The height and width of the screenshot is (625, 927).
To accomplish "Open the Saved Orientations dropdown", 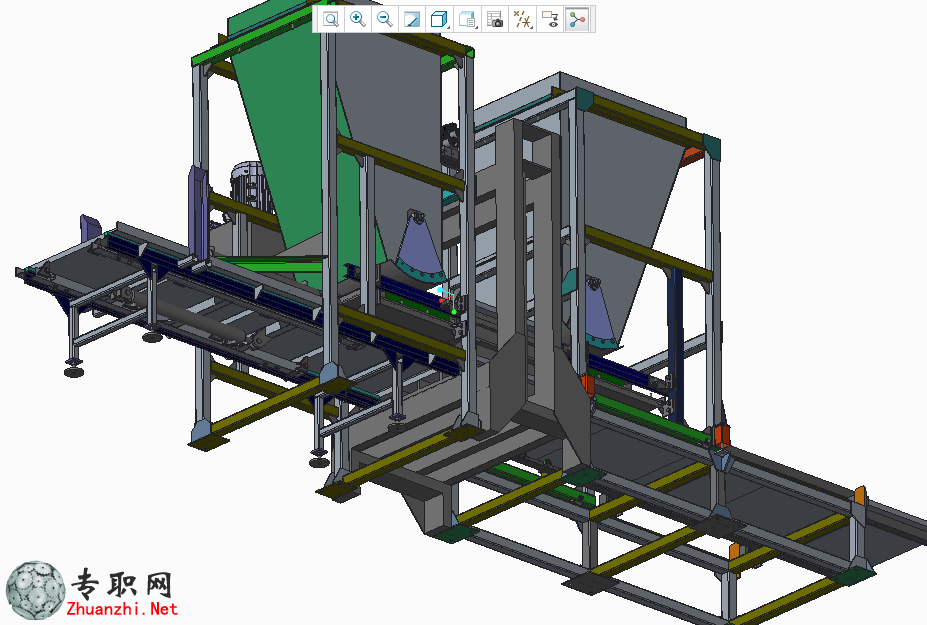I will tap(467, 20).
